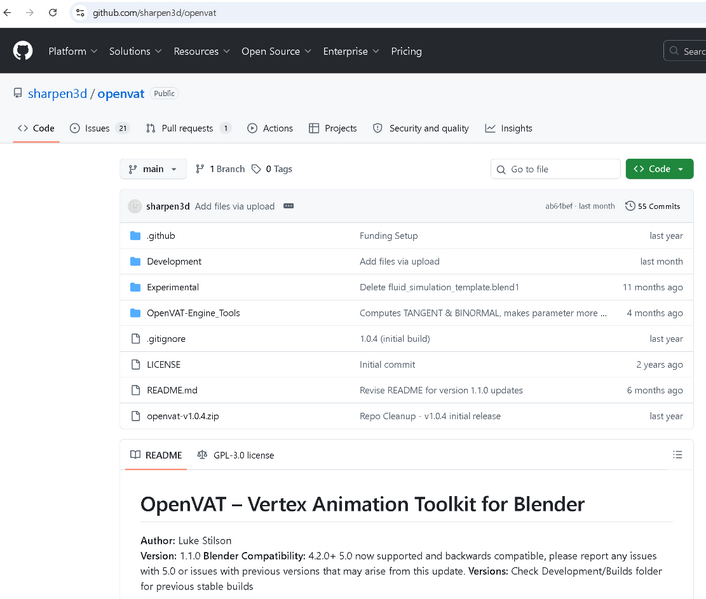706x599 pixels.
Task: Open the Pull requests tab
Action: 188,128
